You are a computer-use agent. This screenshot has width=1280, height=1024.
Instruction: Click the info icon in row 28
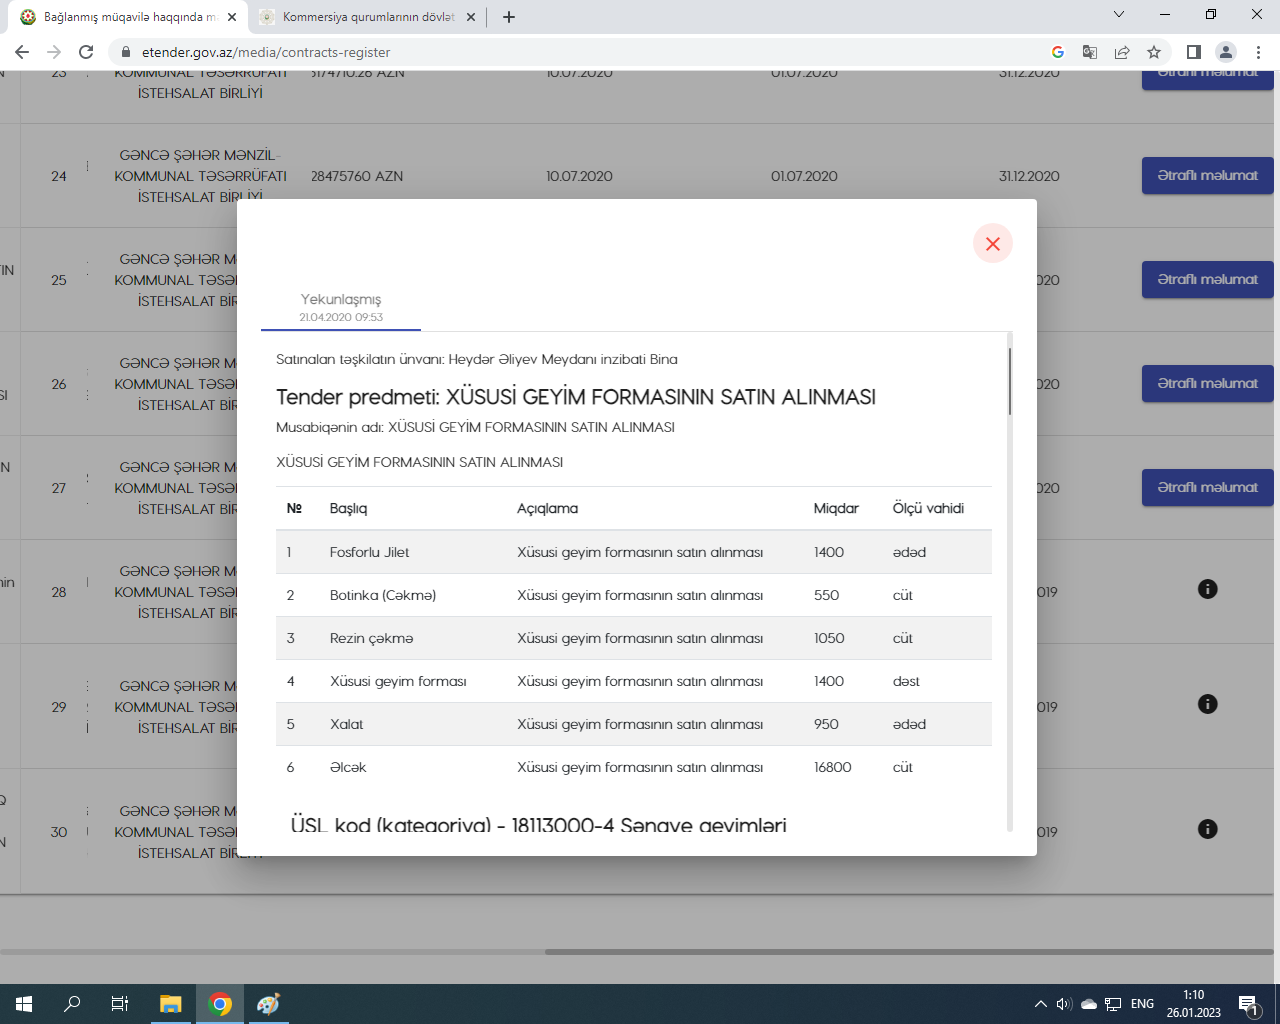click(1207, 589)
